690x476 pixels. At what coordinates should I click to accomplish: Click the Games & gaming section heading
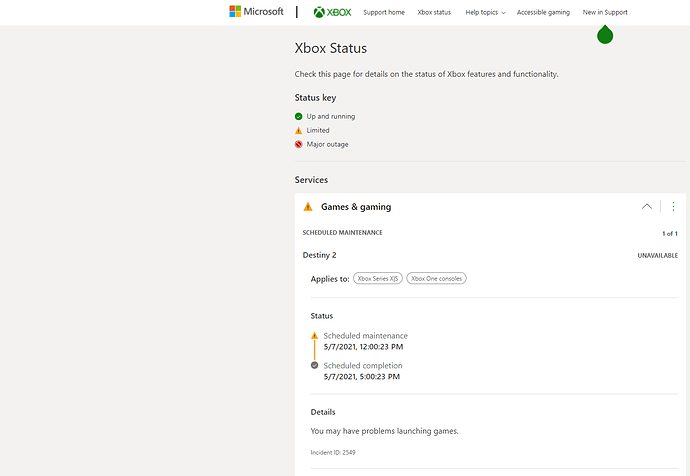(356, 207)
